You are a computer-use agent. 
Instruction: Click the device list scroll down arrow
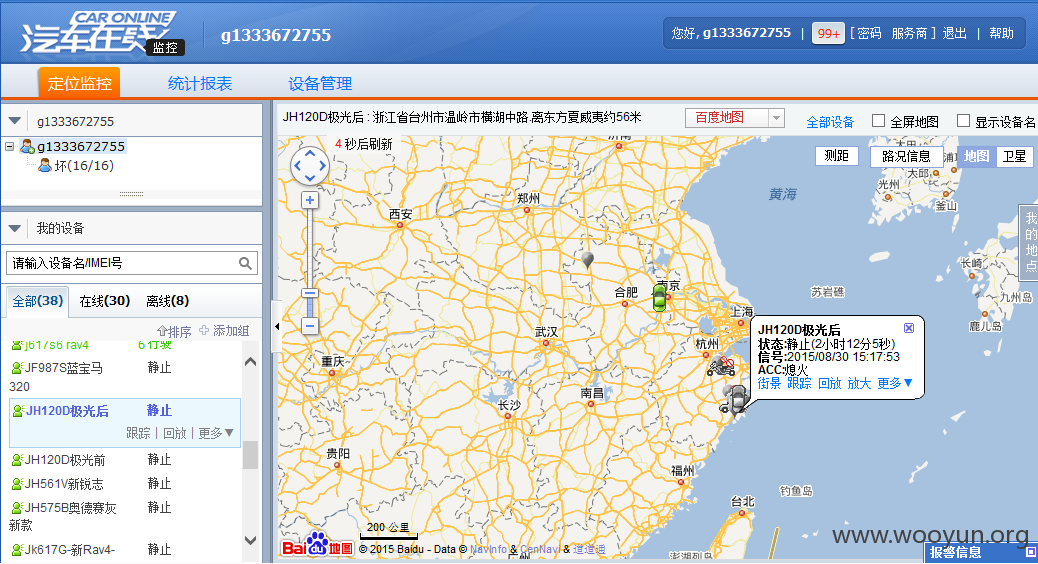click(250, 540)
